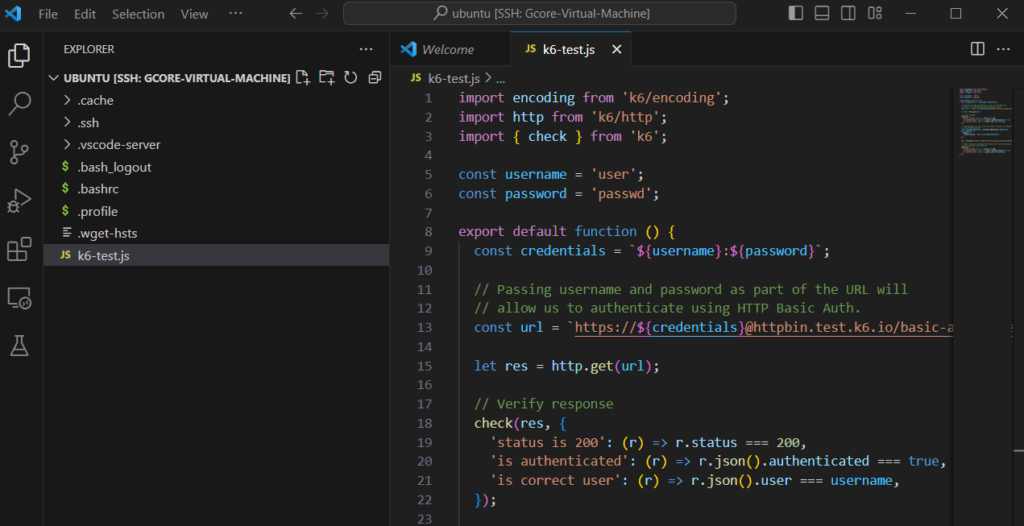
Task: Open the Extensions view
Action: pos(19,249)
